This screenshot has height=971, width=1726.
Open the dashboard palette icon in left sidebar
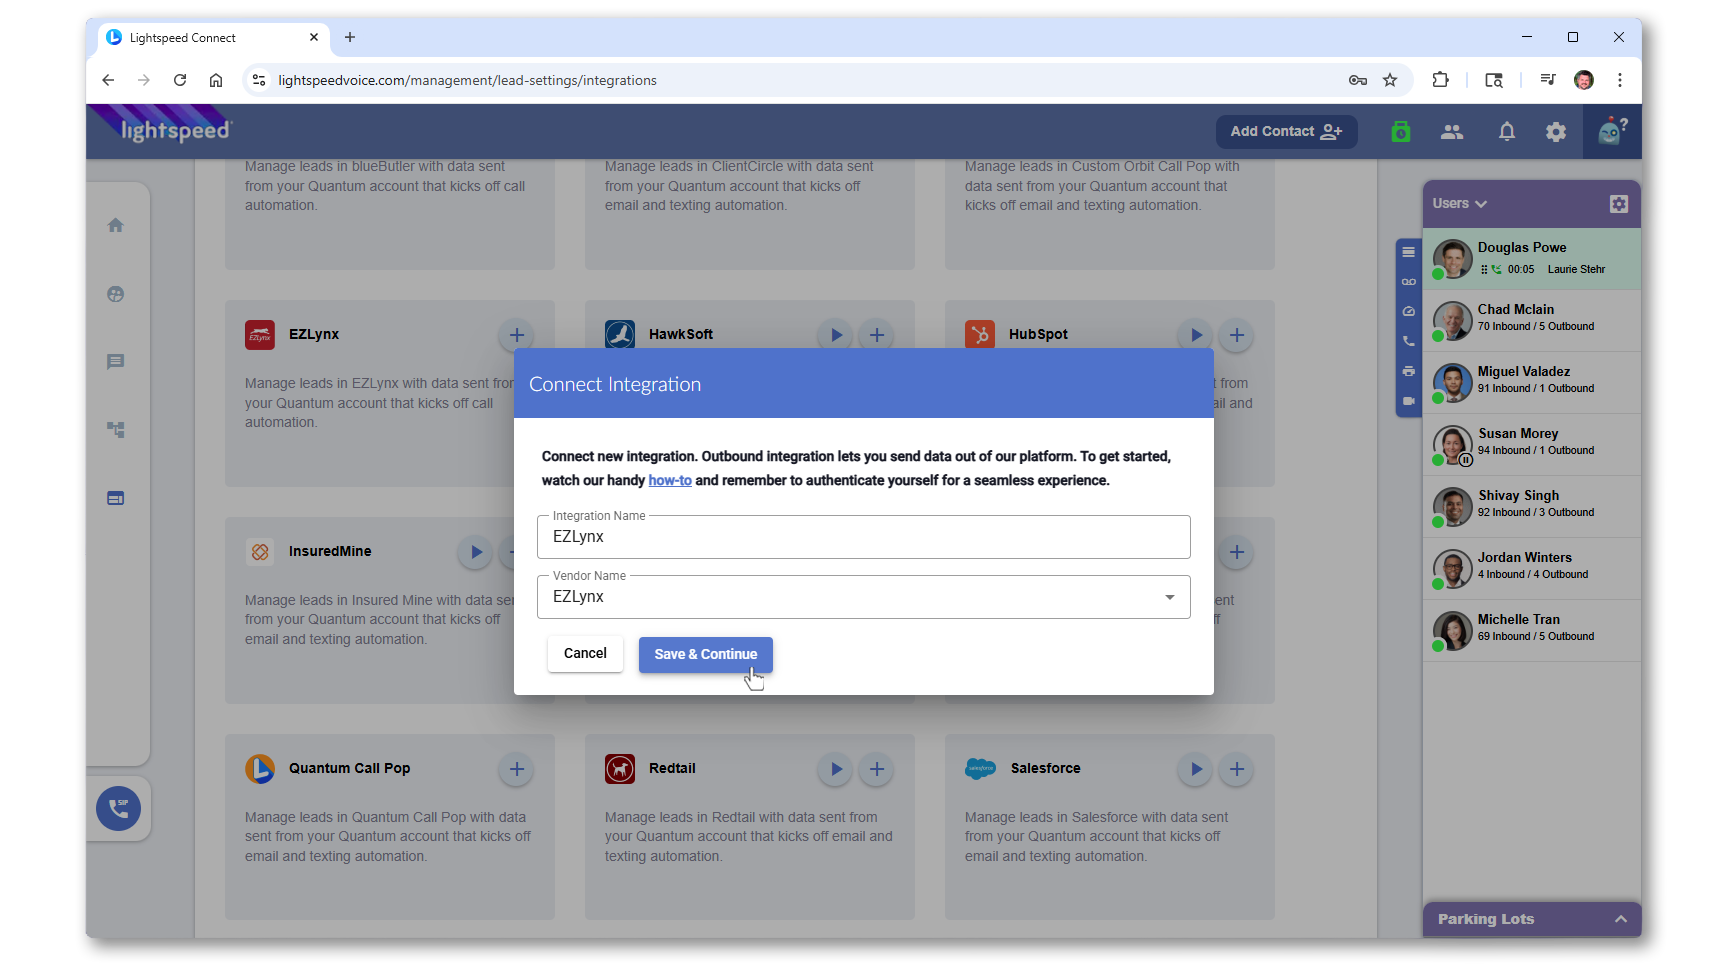pos(116,294)
